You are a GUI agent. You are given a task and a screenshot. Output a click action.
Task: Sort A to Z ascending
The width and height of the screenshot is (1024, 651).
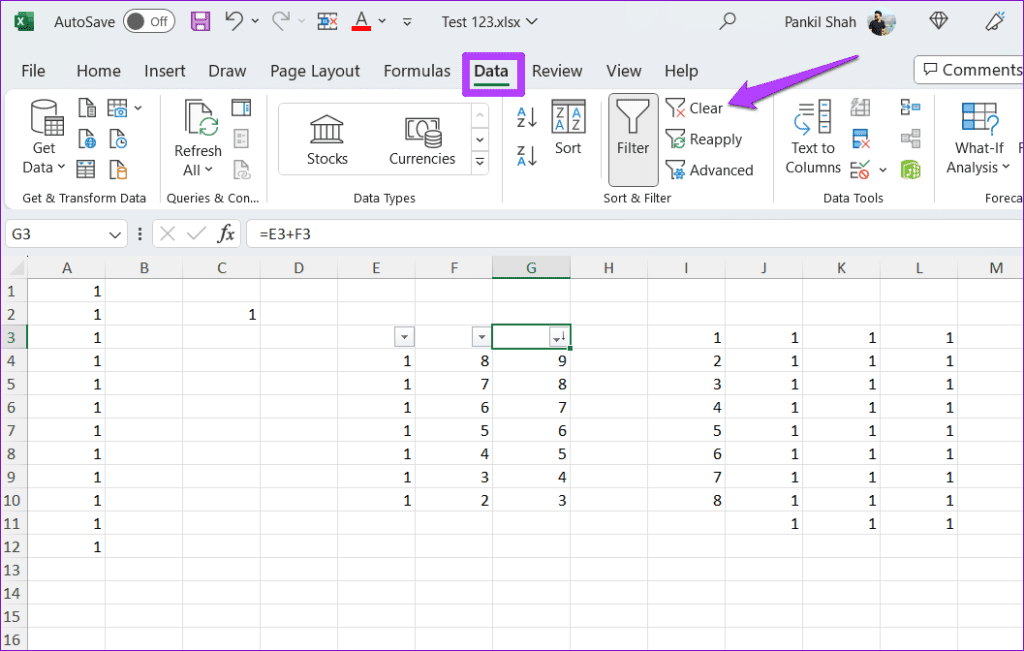pyautogui.click(x=527, y=118)
